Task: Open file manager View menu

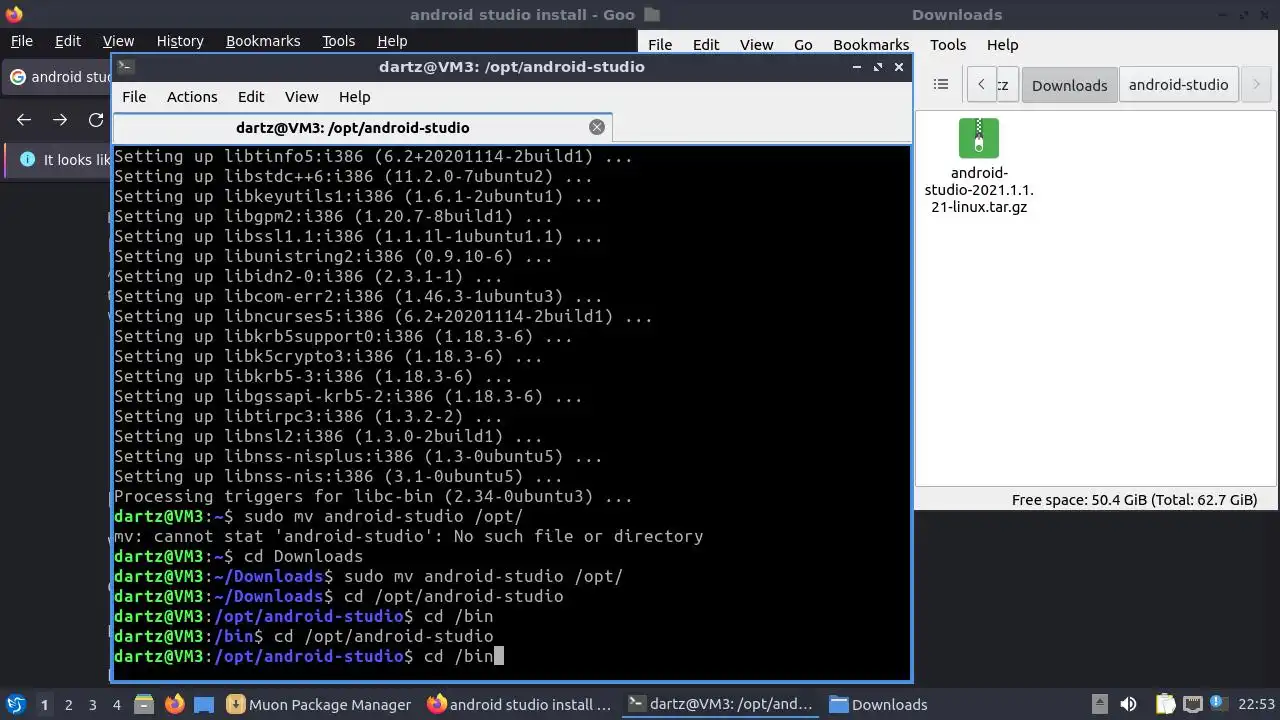Action: (756, 45)
